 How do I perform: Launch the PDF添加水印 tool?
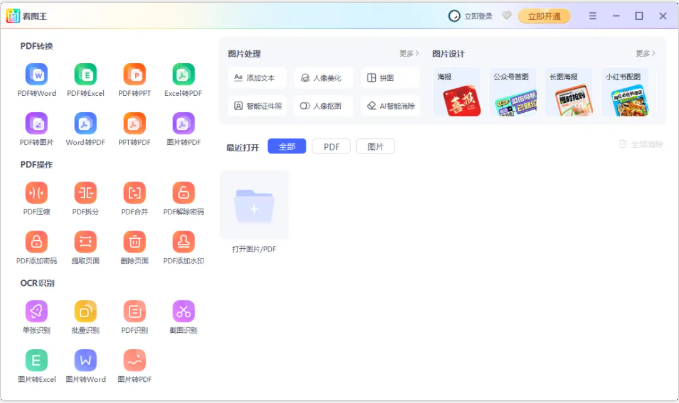(183, 248)
